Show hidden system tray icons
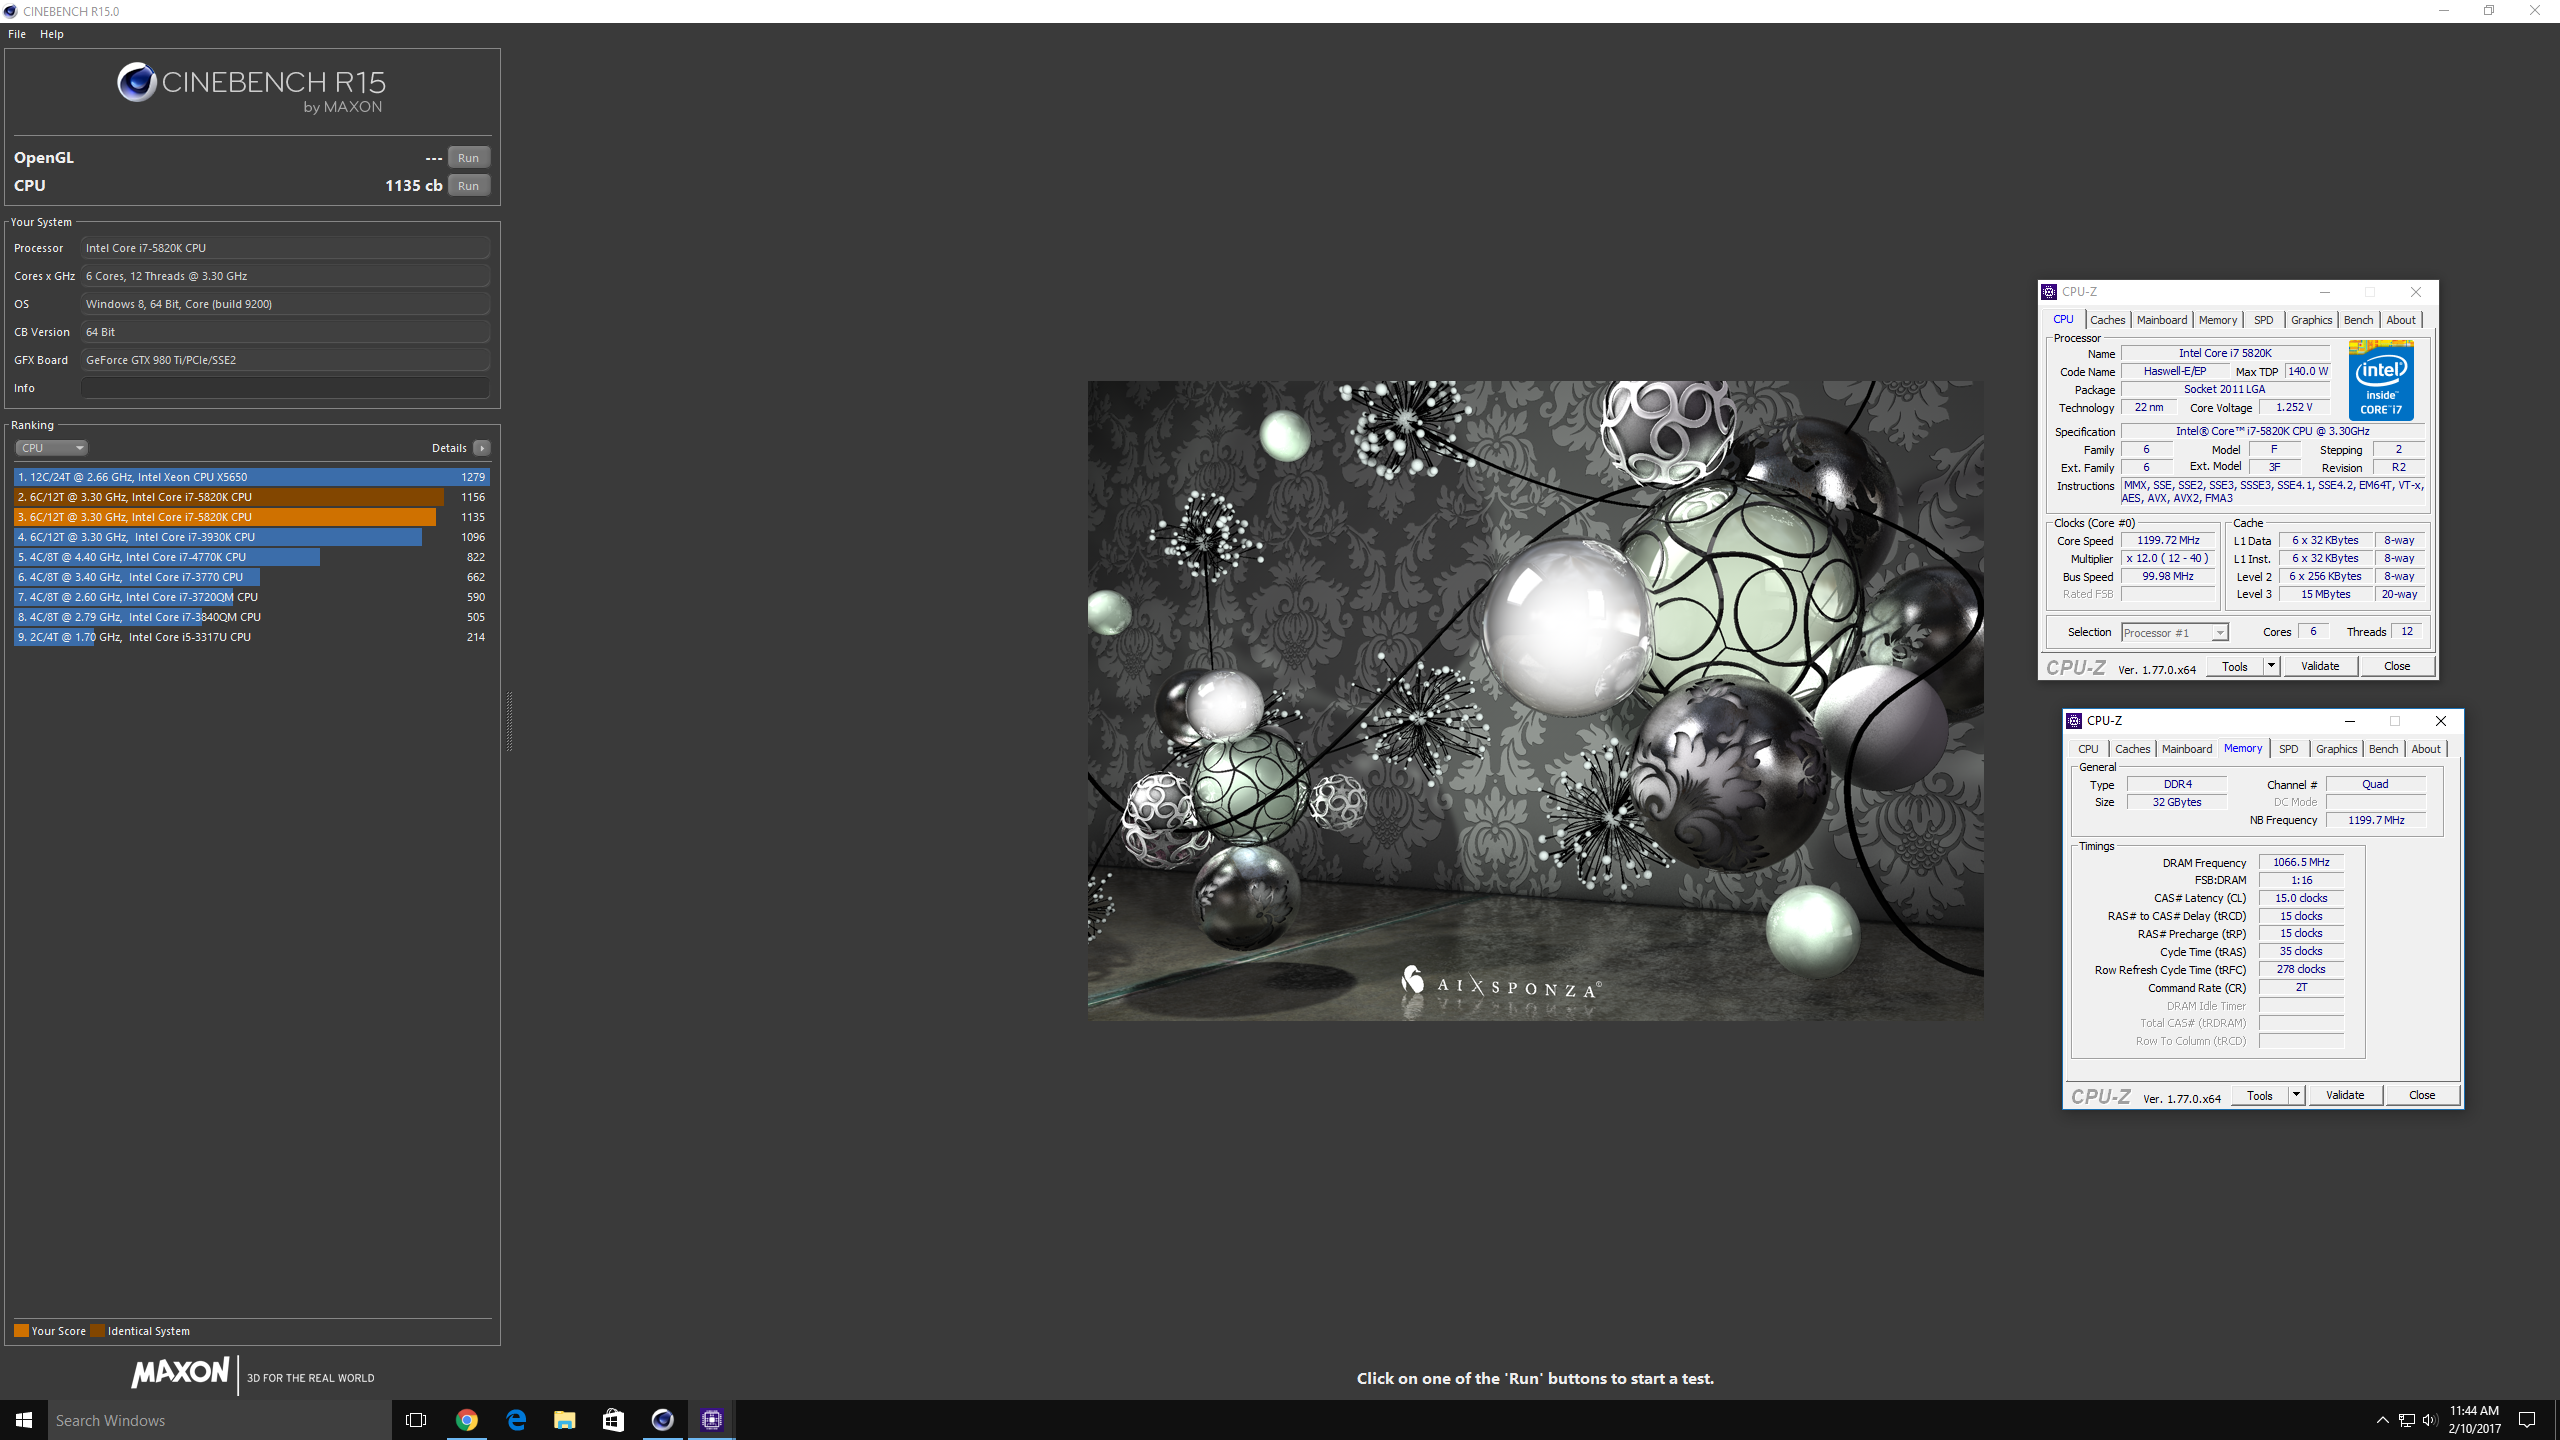This screenshot has height=1440, width=2560. 2382,1420
